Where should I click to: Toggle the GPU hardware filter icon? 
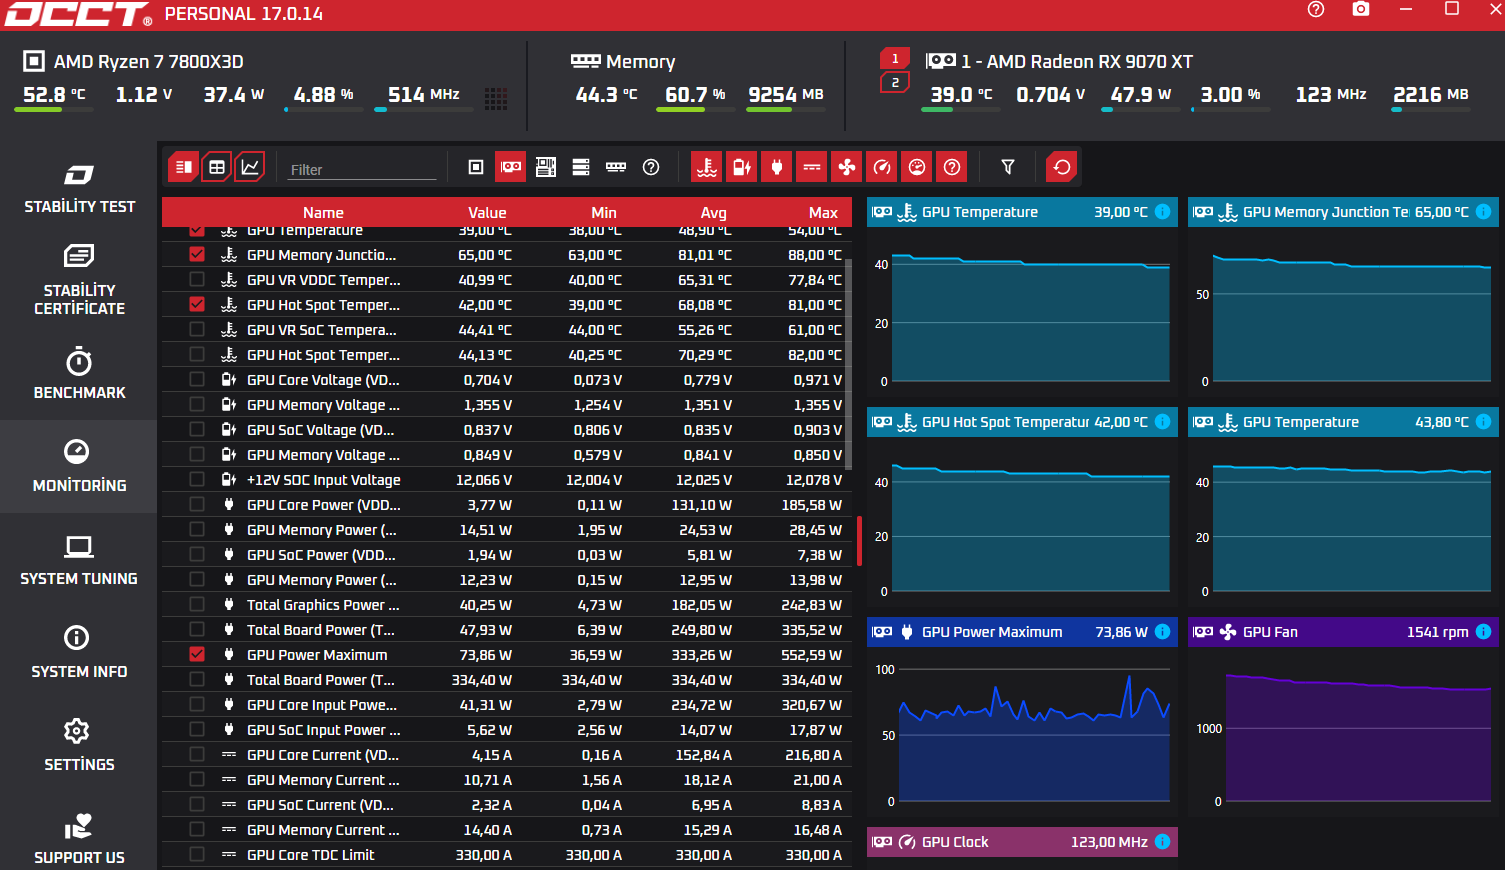pyautogui.click(x=511, y=167)
